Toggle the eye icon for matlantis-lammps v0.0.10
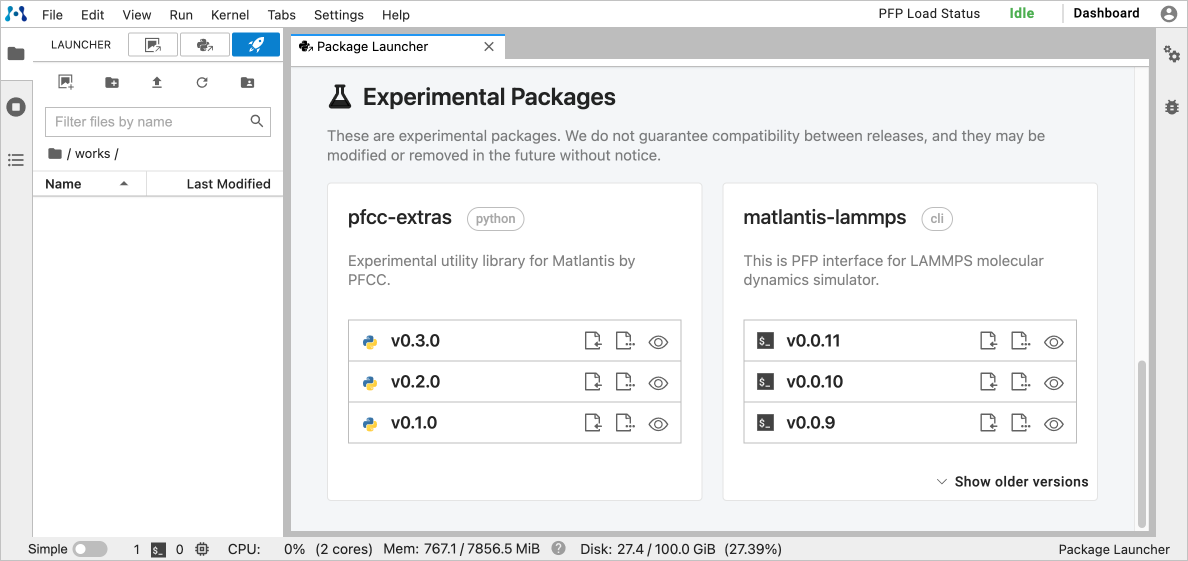The height and width of the screenshot is (561, 1188). [x=1054, y=383]
